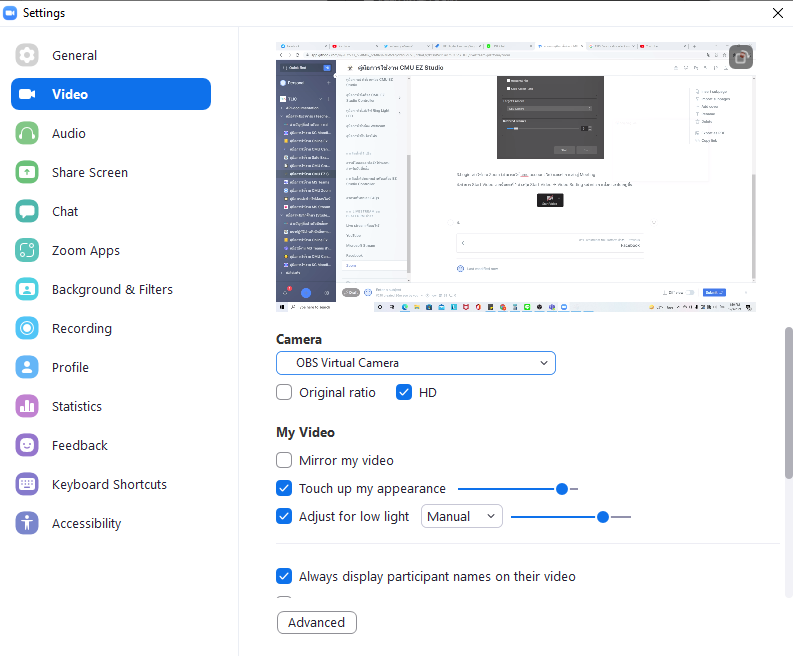Uncheck the HD checkbox
The width and height of the screenshot is (793, 656).
point(404,392)
